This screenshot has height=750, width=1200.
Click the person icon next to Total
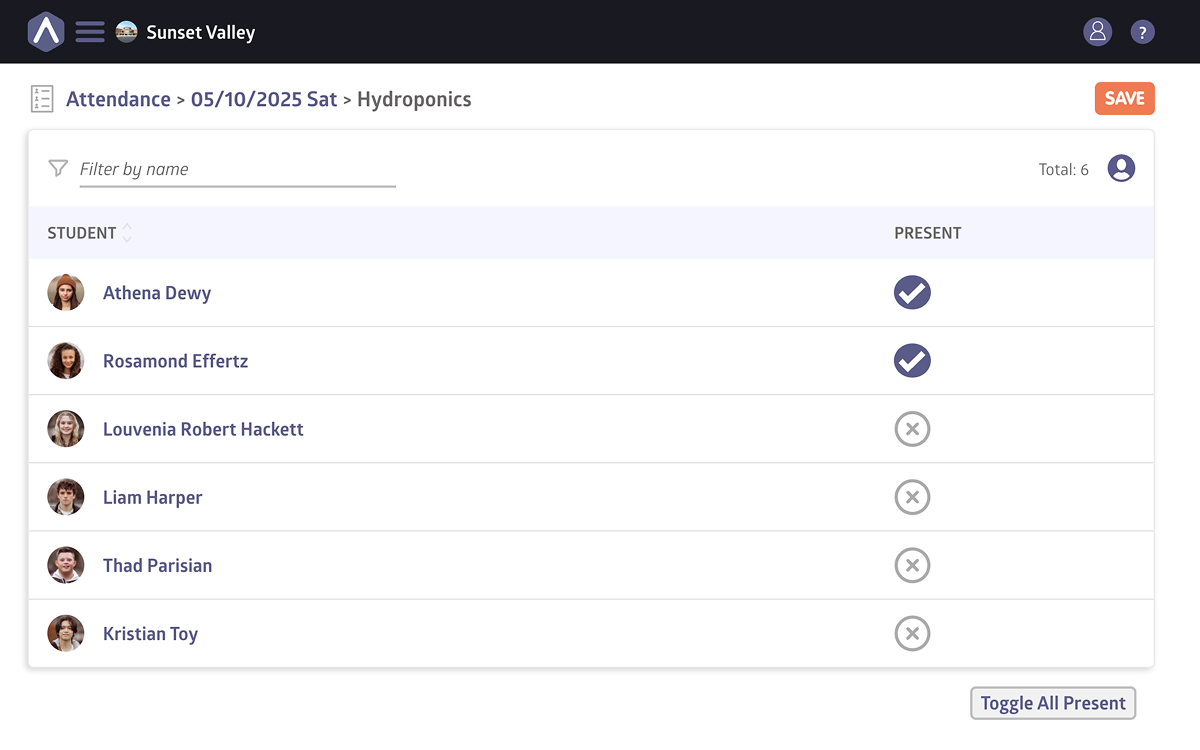[x=1121, y=169]
